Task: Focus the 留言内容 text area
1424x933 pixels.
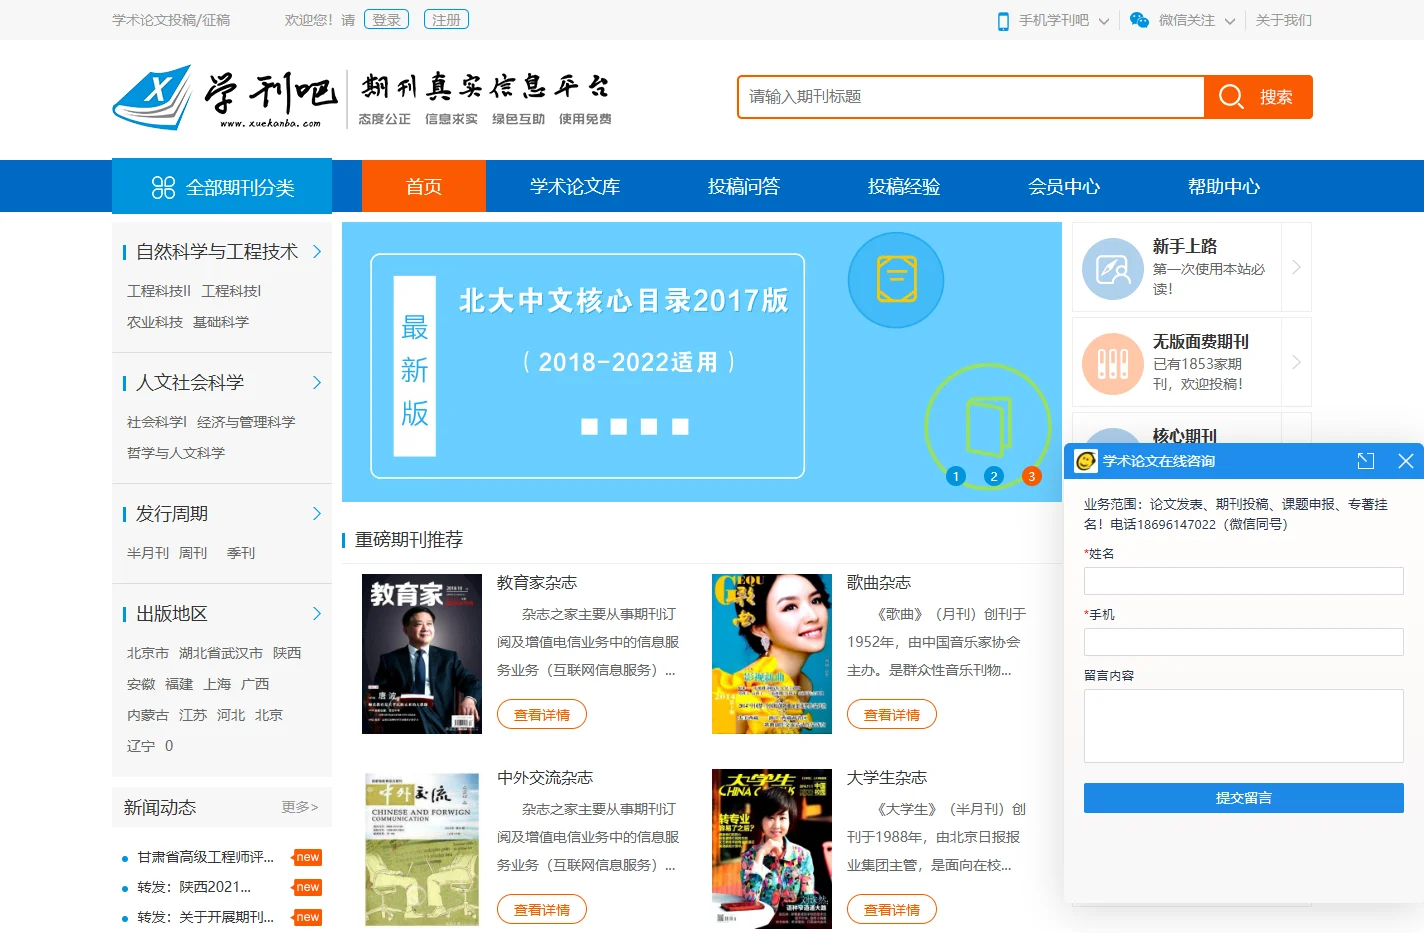Action: (x=1244, y=726)
